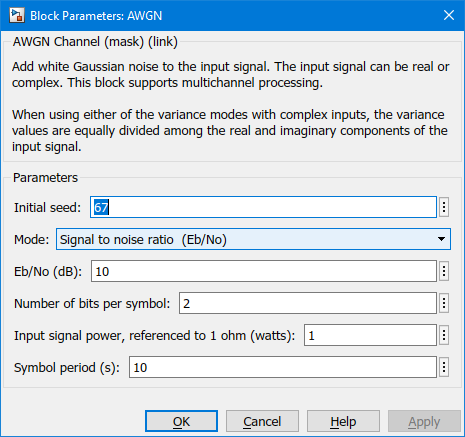Click the Input signal power watts field

[x=370, y=335]
